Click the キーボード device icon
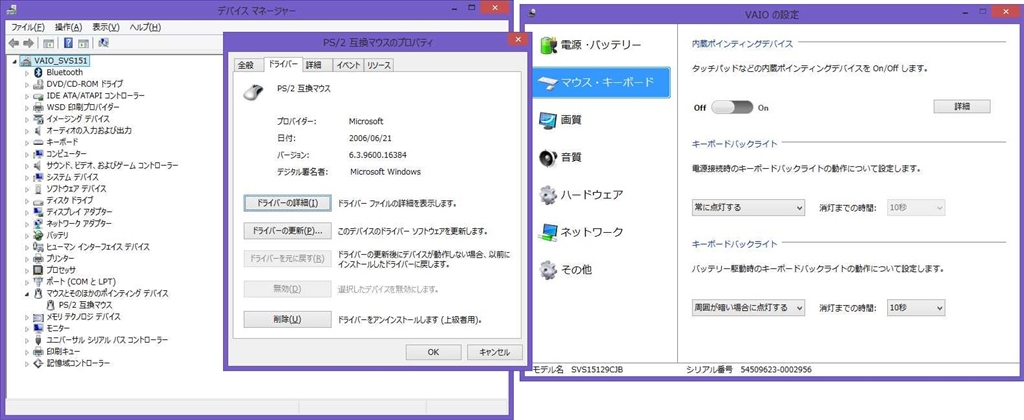The width and height of the screenshot is (1024, 420). coord(39,142)
